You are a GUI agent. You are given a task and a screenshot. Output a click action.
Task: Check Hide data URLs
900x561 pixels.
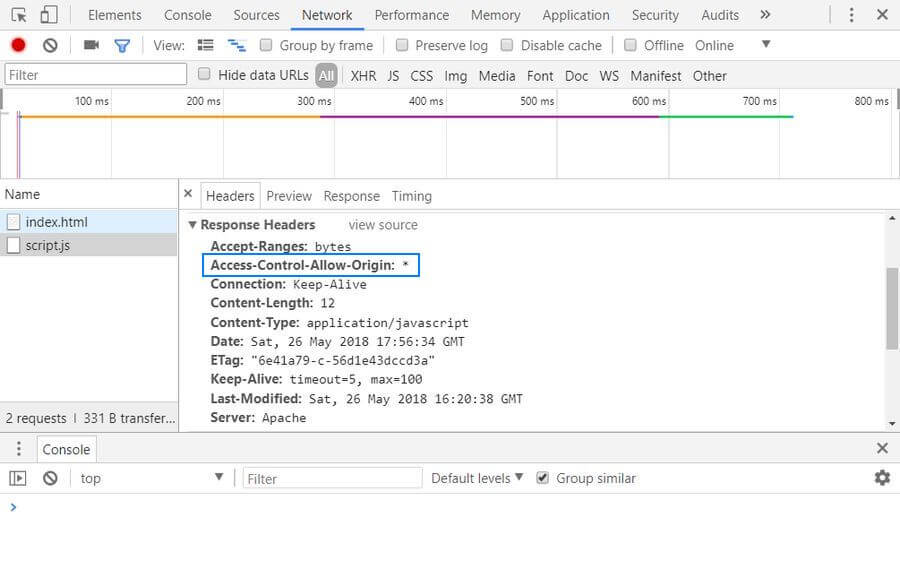[x=204, y=73]
